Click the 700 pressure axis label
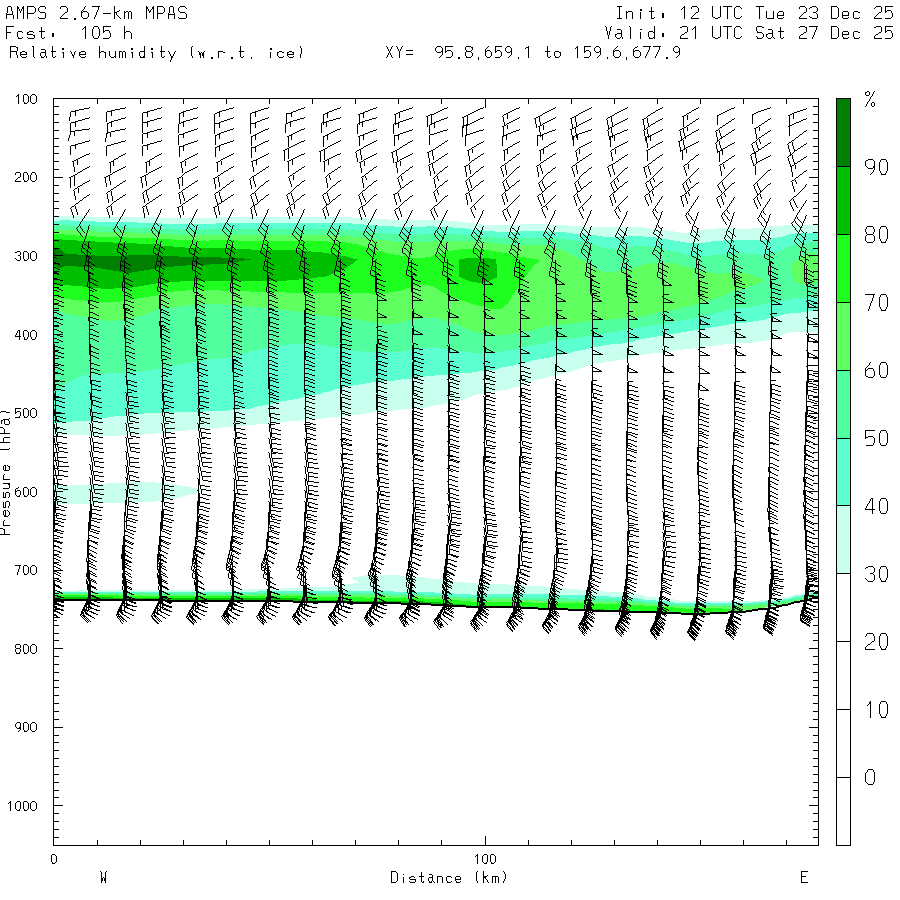Viewport: 900px width, 900px height. click(x=26, y=571)
